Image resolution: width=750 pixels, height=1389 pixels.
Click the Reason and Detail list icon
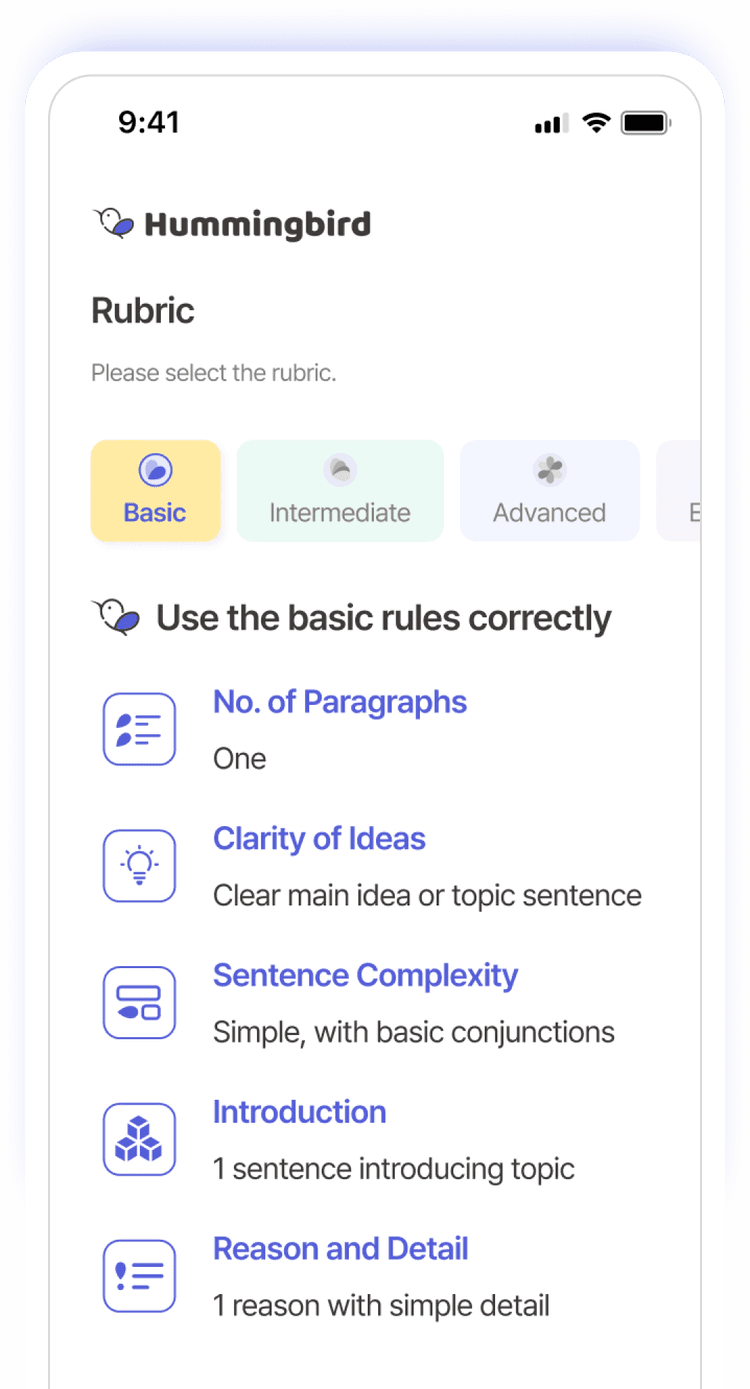(140, 1276)
